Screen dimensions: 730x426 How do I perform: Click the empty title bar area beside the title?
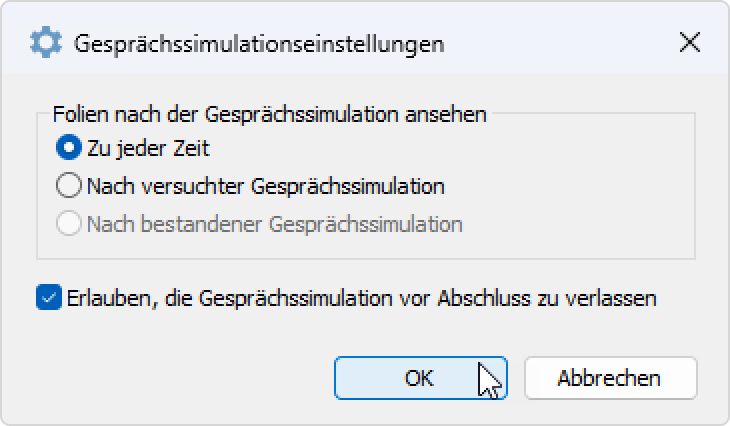click(x=559, y=43)
